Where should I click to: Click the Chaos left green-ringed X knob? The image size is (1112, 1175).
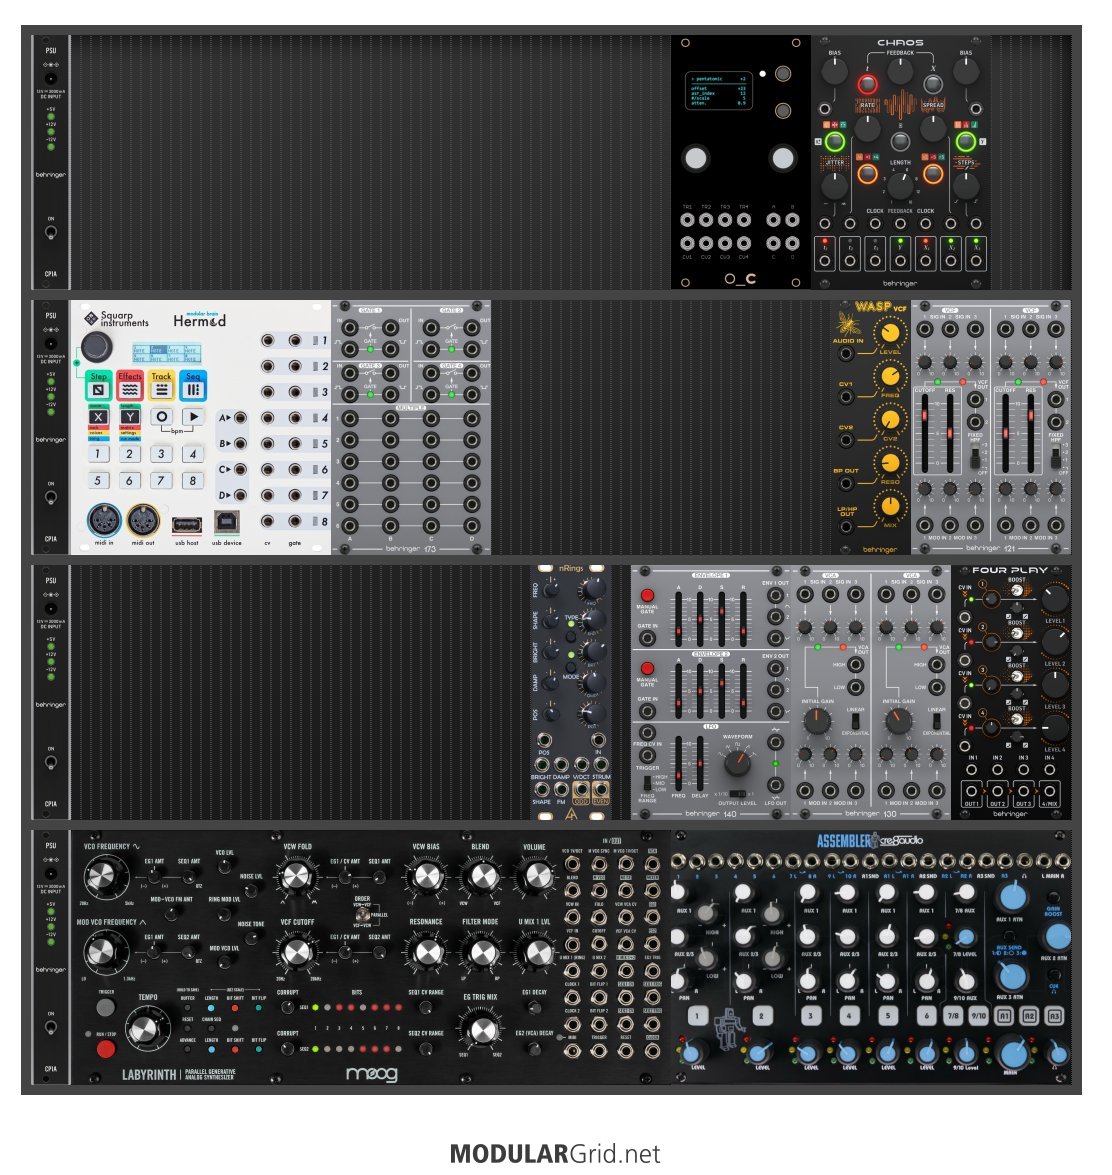coord(835,141)
